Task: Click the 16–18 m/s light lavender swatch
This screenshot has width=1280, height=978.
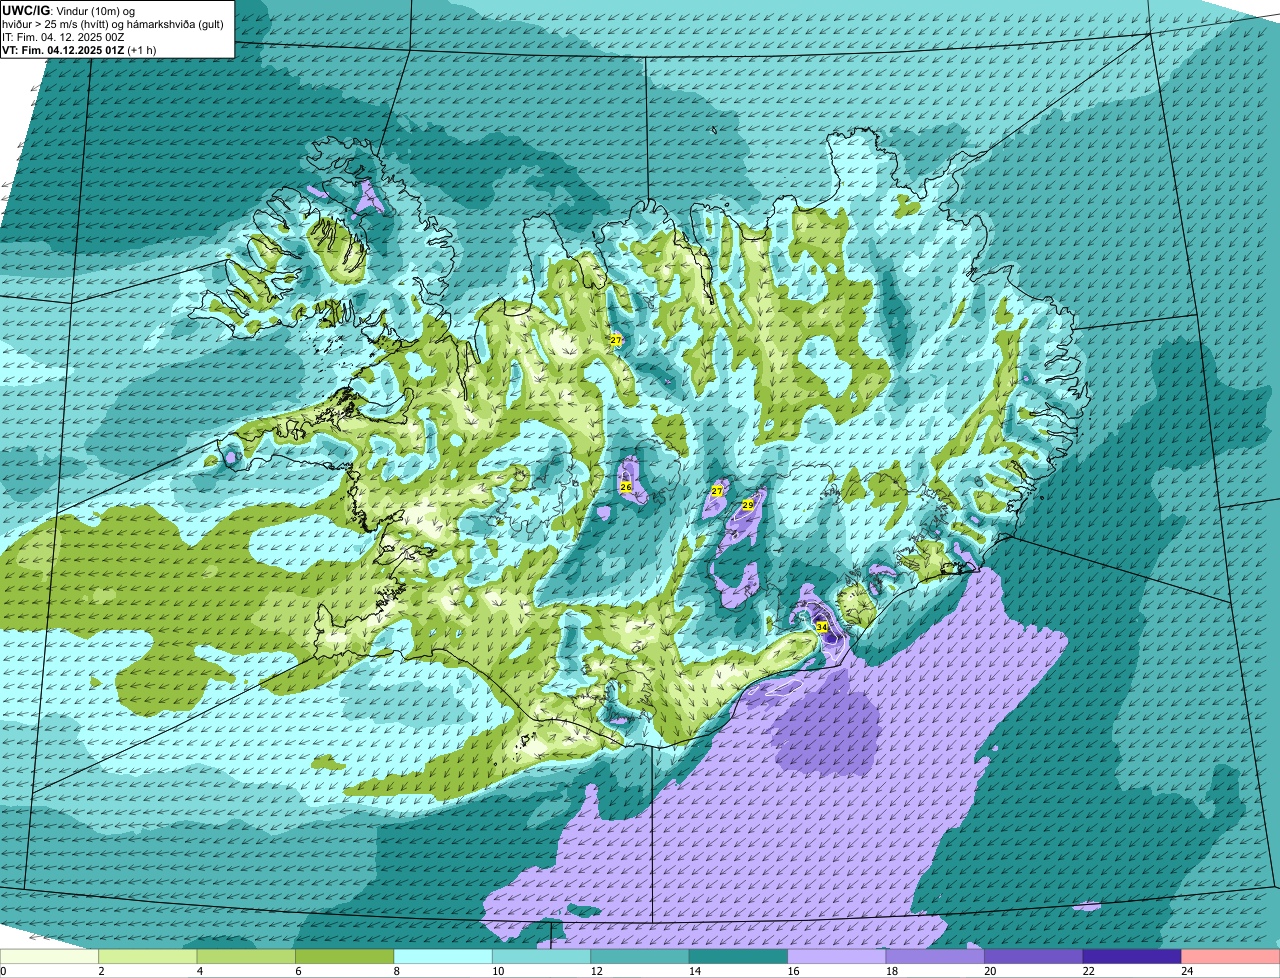Action: [x=837, y=957]
